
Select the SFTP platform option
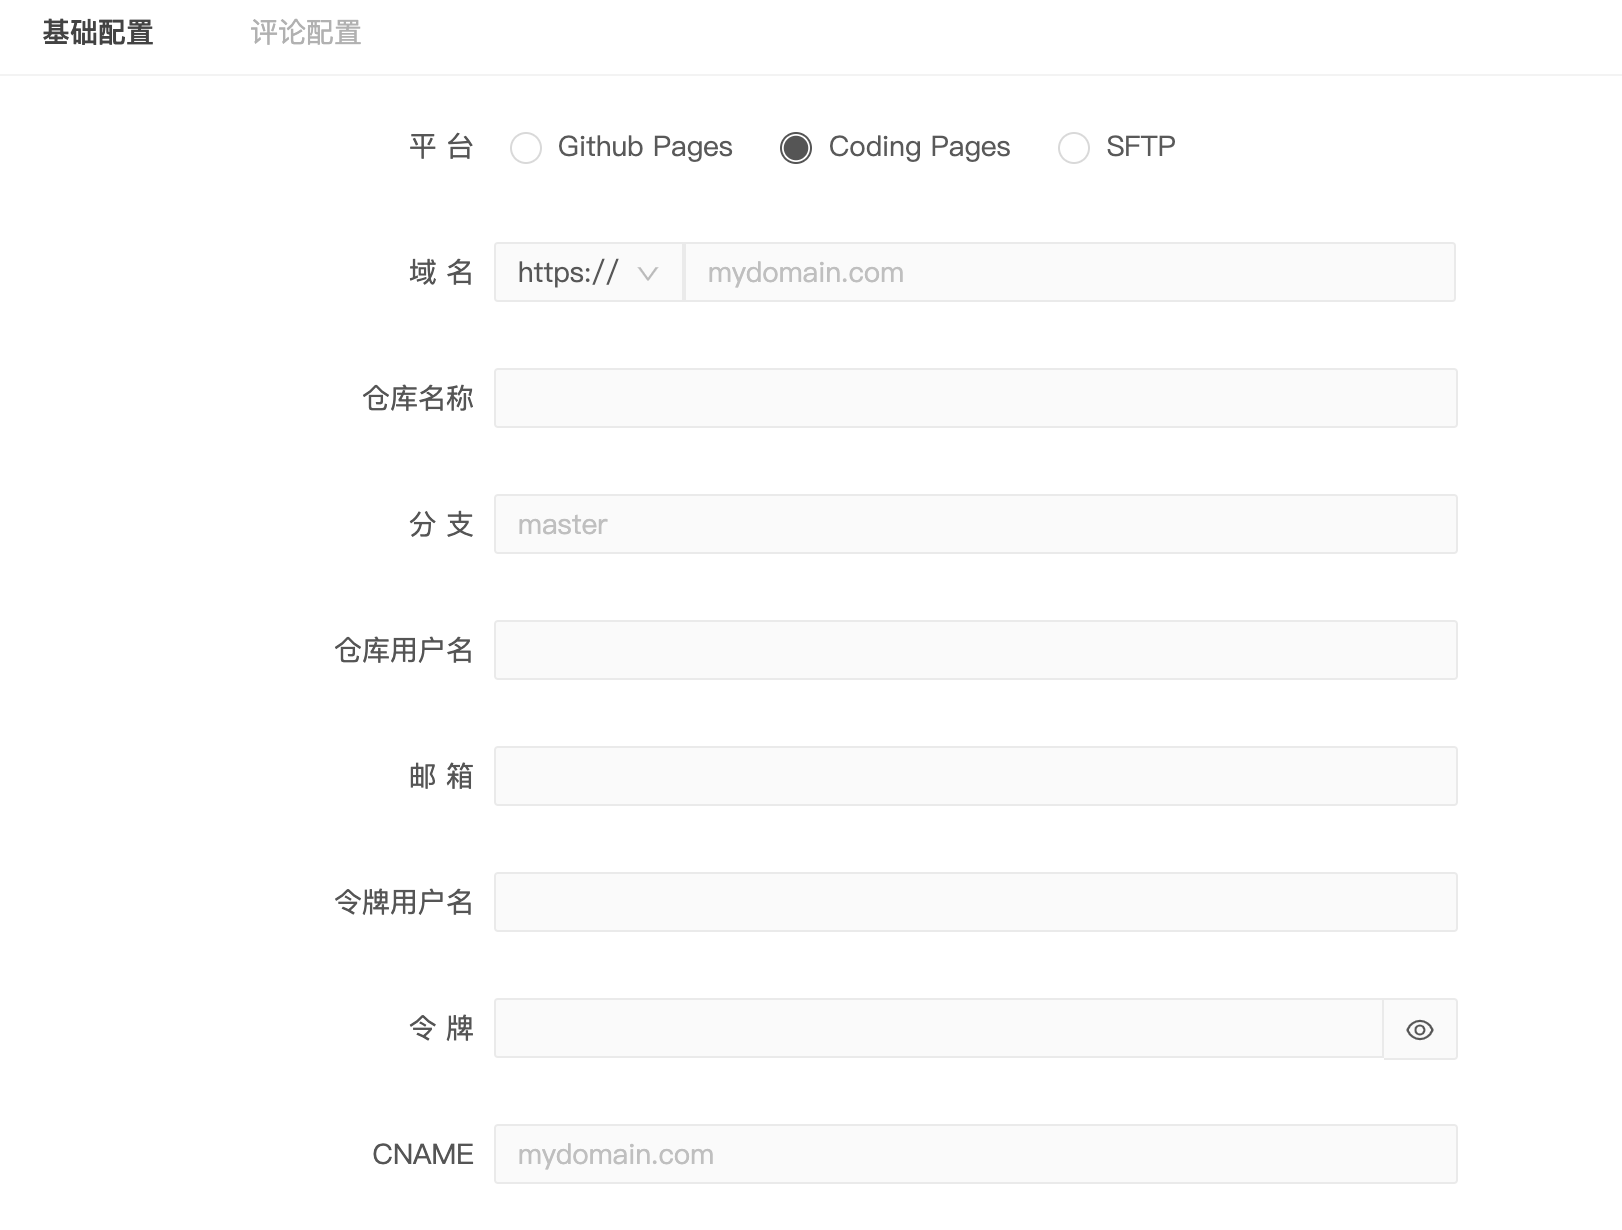coord(1074,147)
